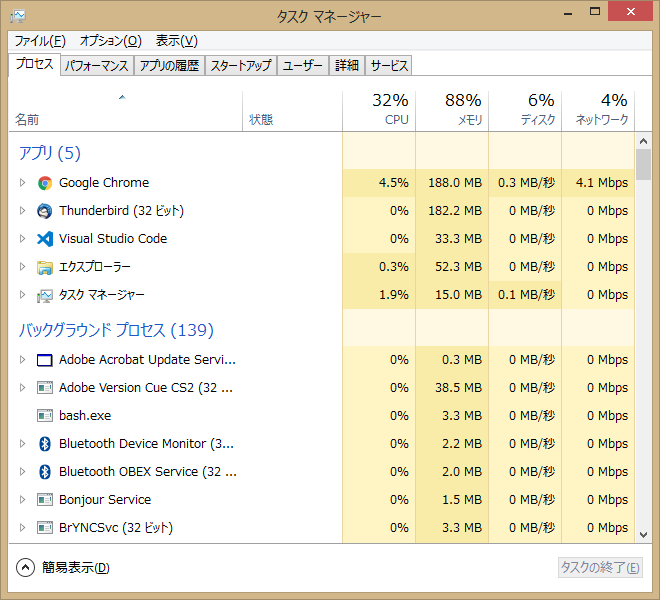Image resolution: width=660 pixels, height=600 pixels.
Task: Switch to the 詳細 tab
Action: click(x=347, y=66)
